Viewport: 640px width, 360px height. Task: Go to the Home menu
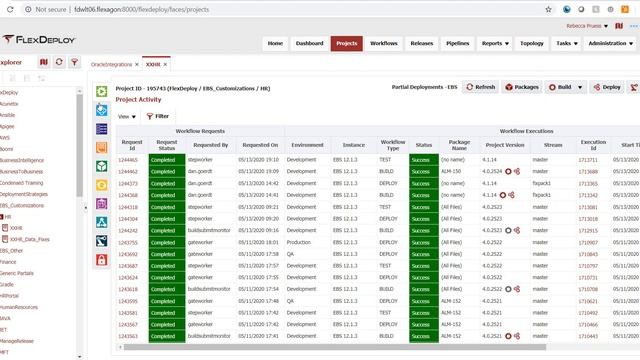tap(275, 43)
